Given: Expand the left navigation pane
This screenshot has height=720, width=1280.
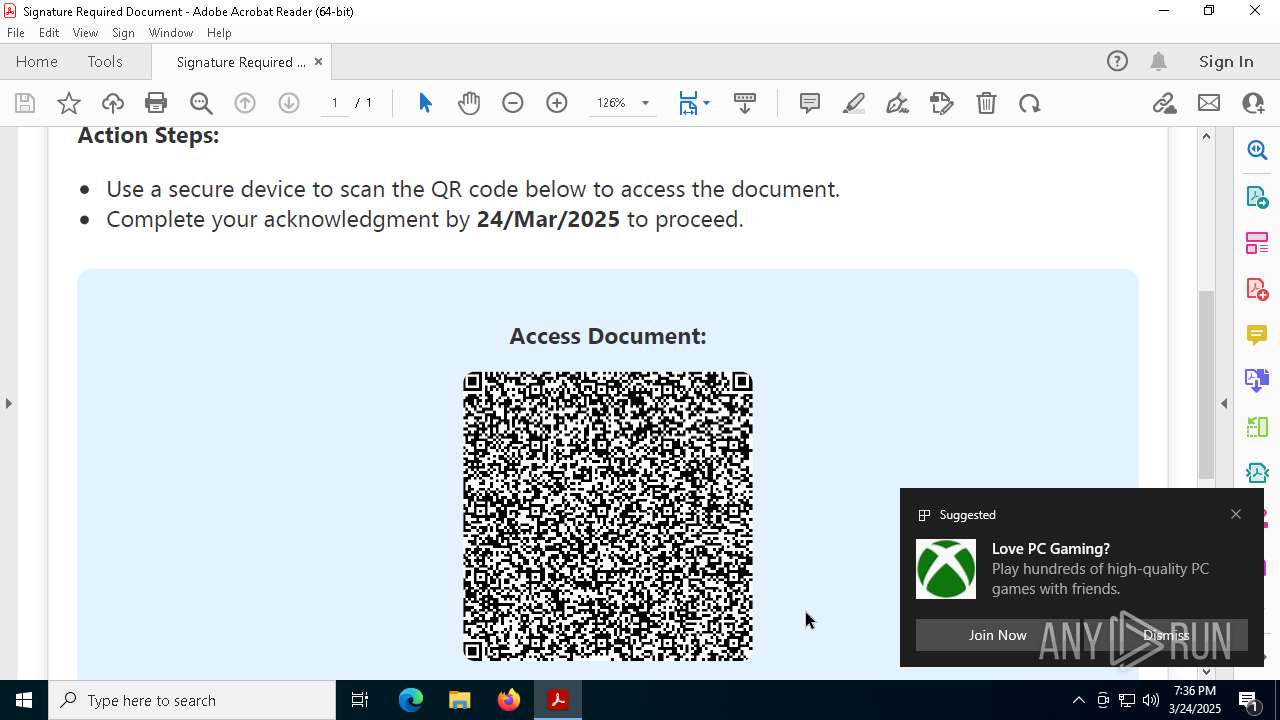Looking at the screenshot, I should click(x=8, y=403).
